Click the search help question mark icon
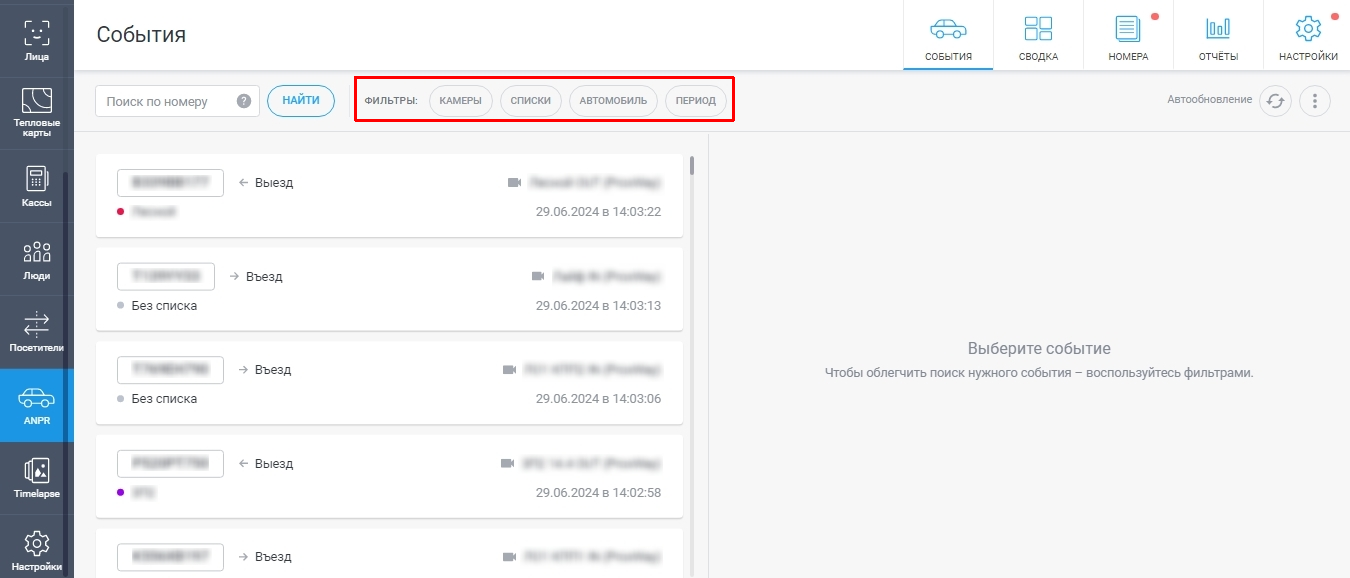 click(244, 101)
